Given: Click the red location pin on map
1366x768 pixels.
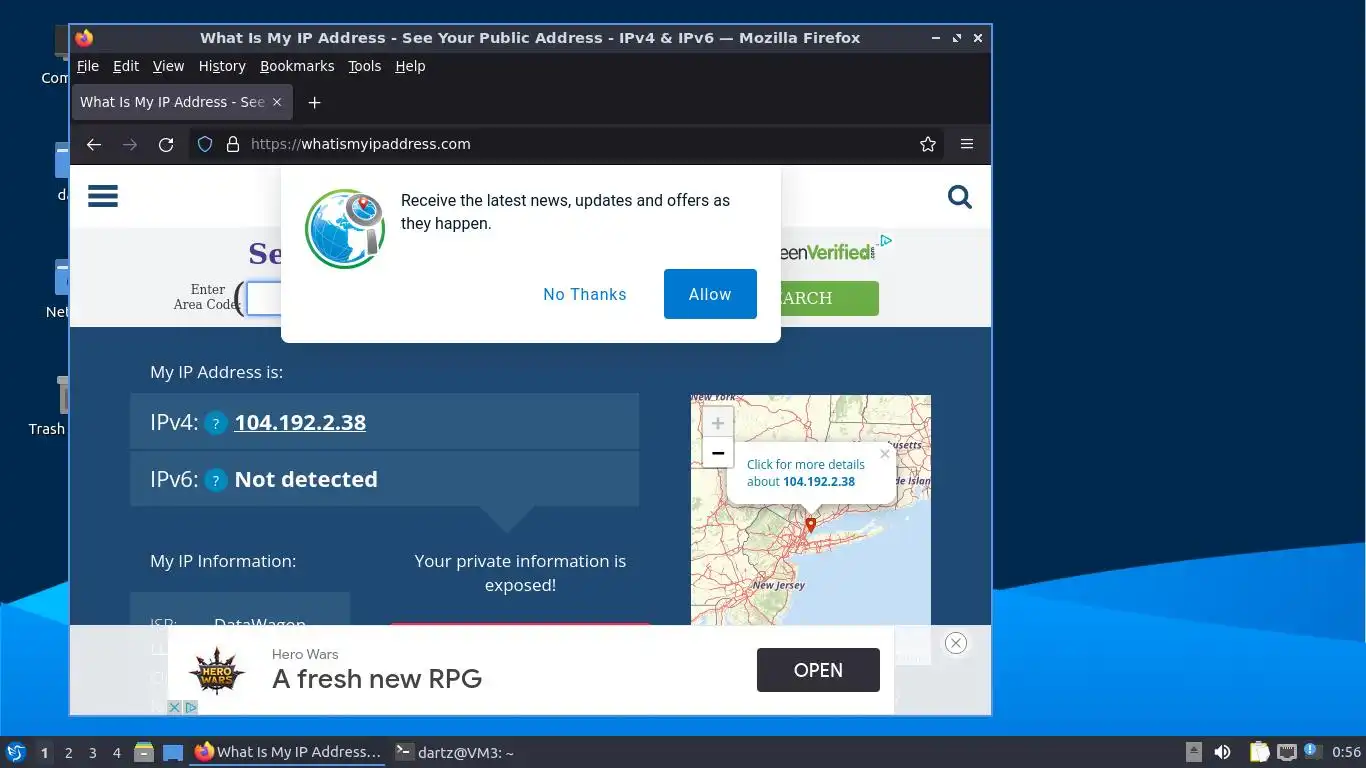Looking at the screenshot, I should tap(811, 524).
